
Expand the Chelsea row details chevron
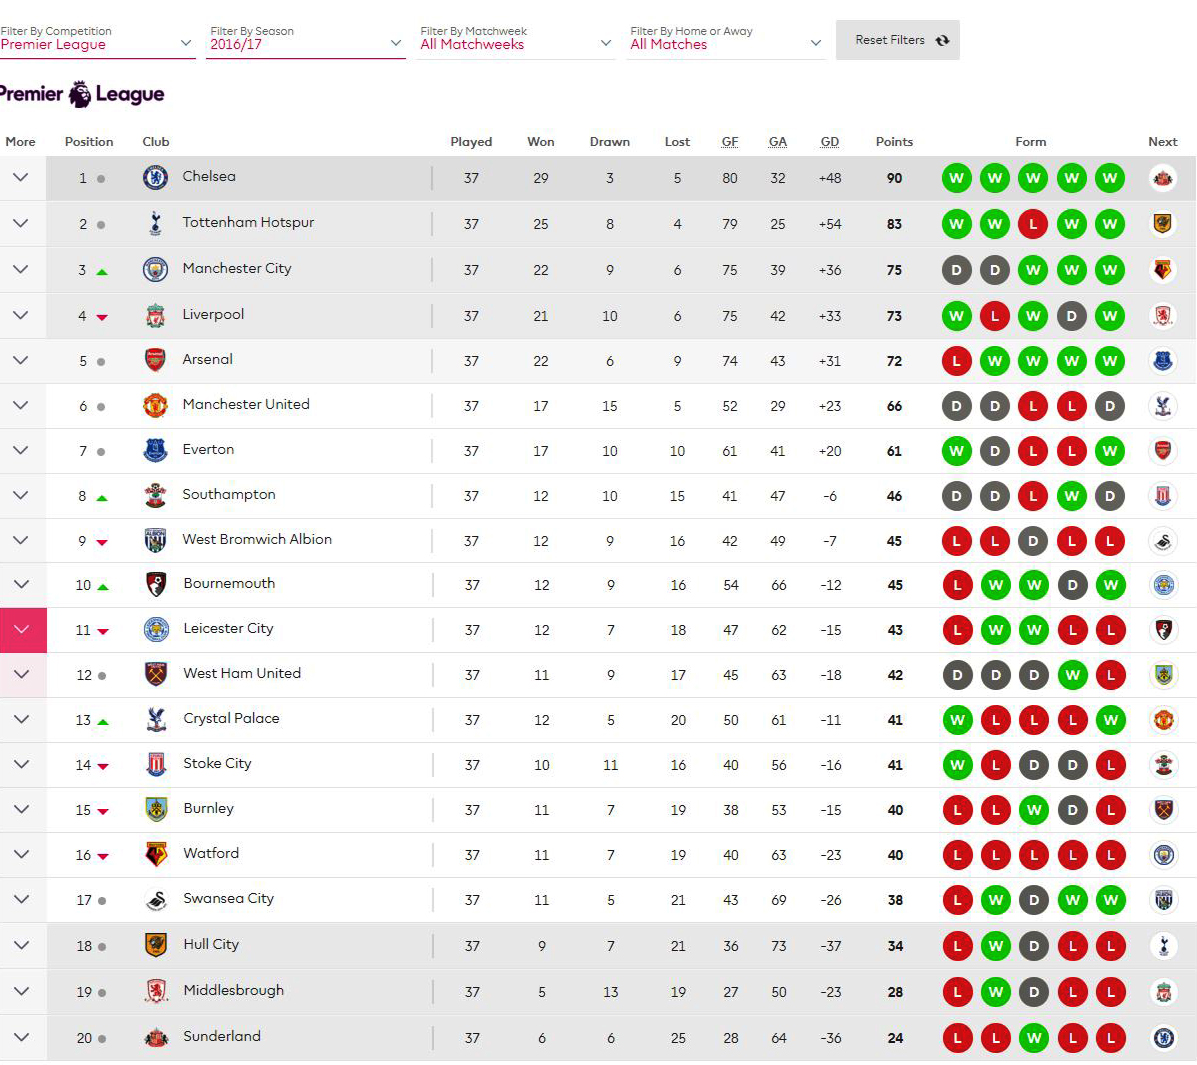21,178
